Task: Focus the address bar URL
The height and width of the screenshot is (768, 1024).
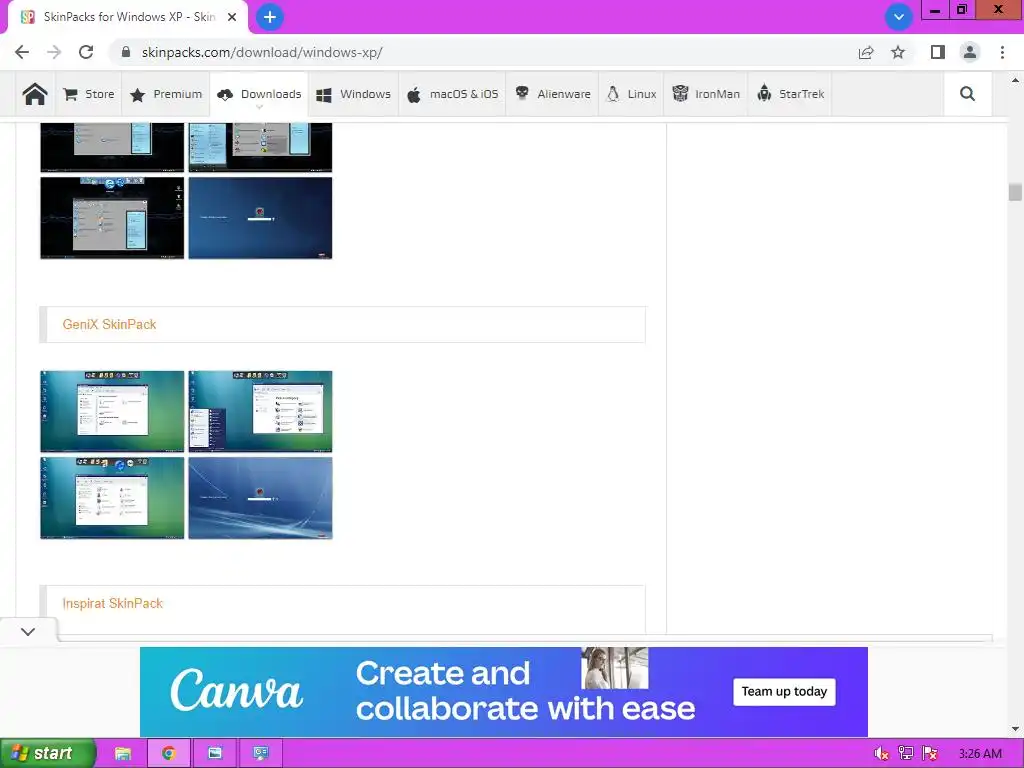Action: point(262,52)
